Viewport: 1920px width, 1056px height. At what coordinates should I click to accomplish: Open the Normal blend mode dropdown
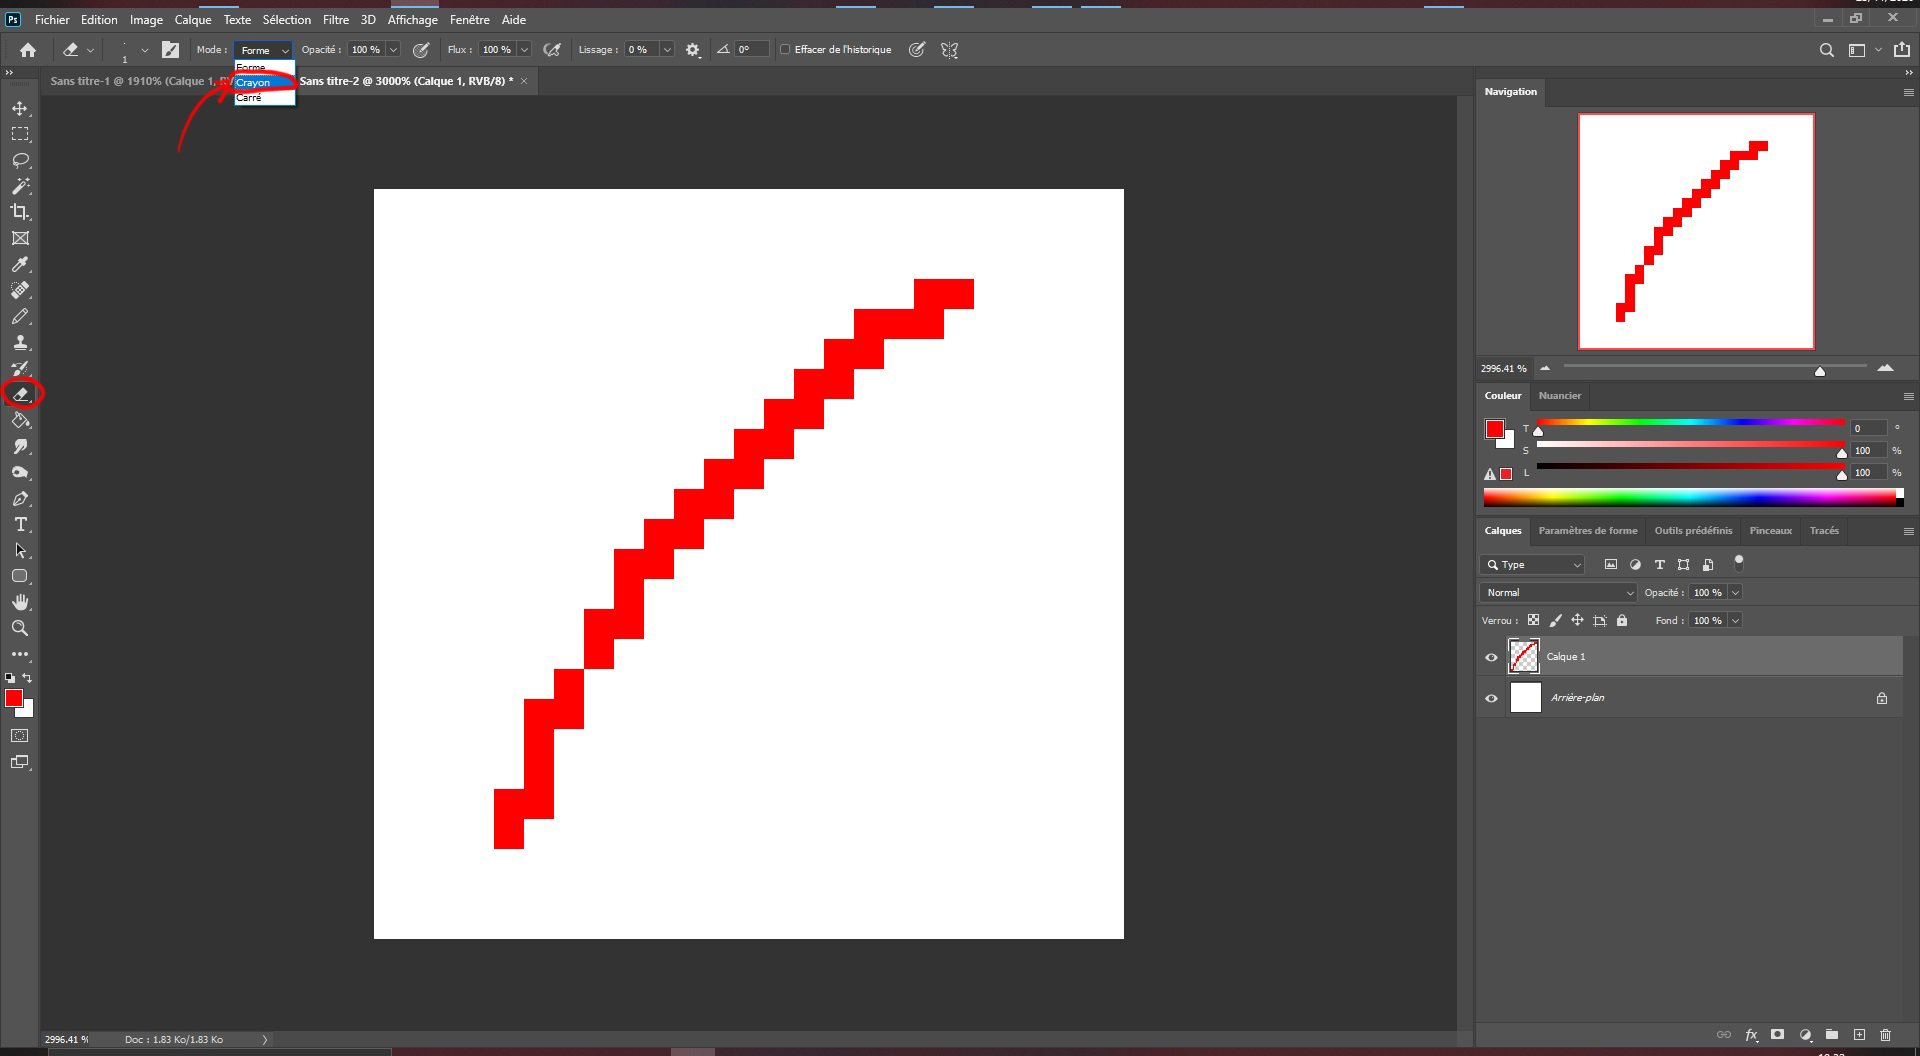point(1556,592)
